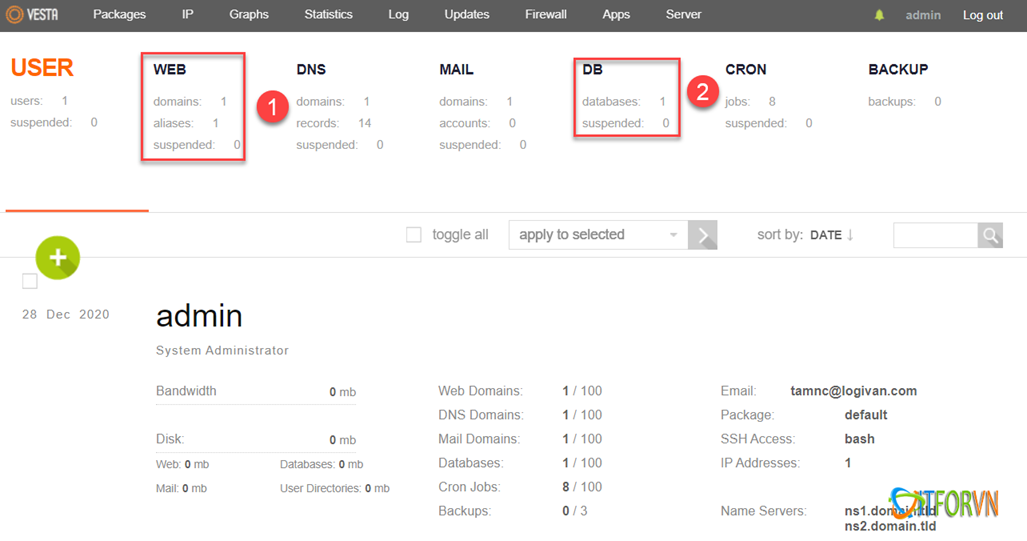Click the Vesta logo in top bar

coord(32,15)
